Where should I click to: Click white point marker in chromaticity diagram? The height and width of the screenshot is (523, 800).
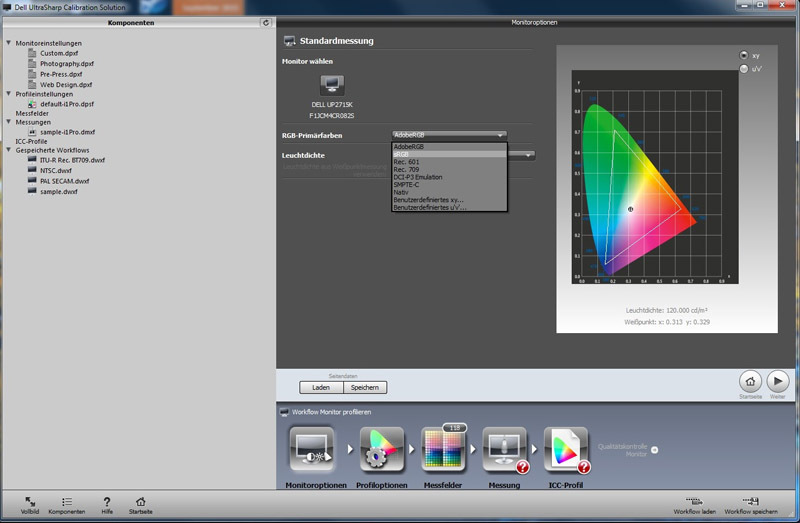[630, 209]
